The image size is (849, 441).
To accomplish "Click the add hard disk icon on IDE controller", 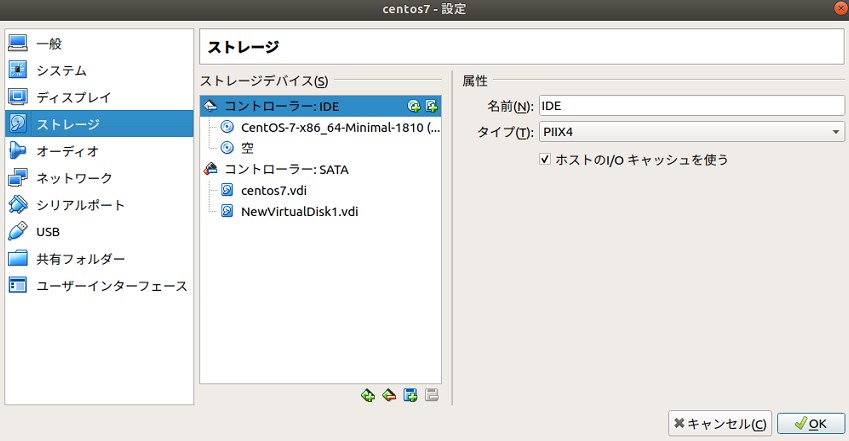I will point(431,106).
